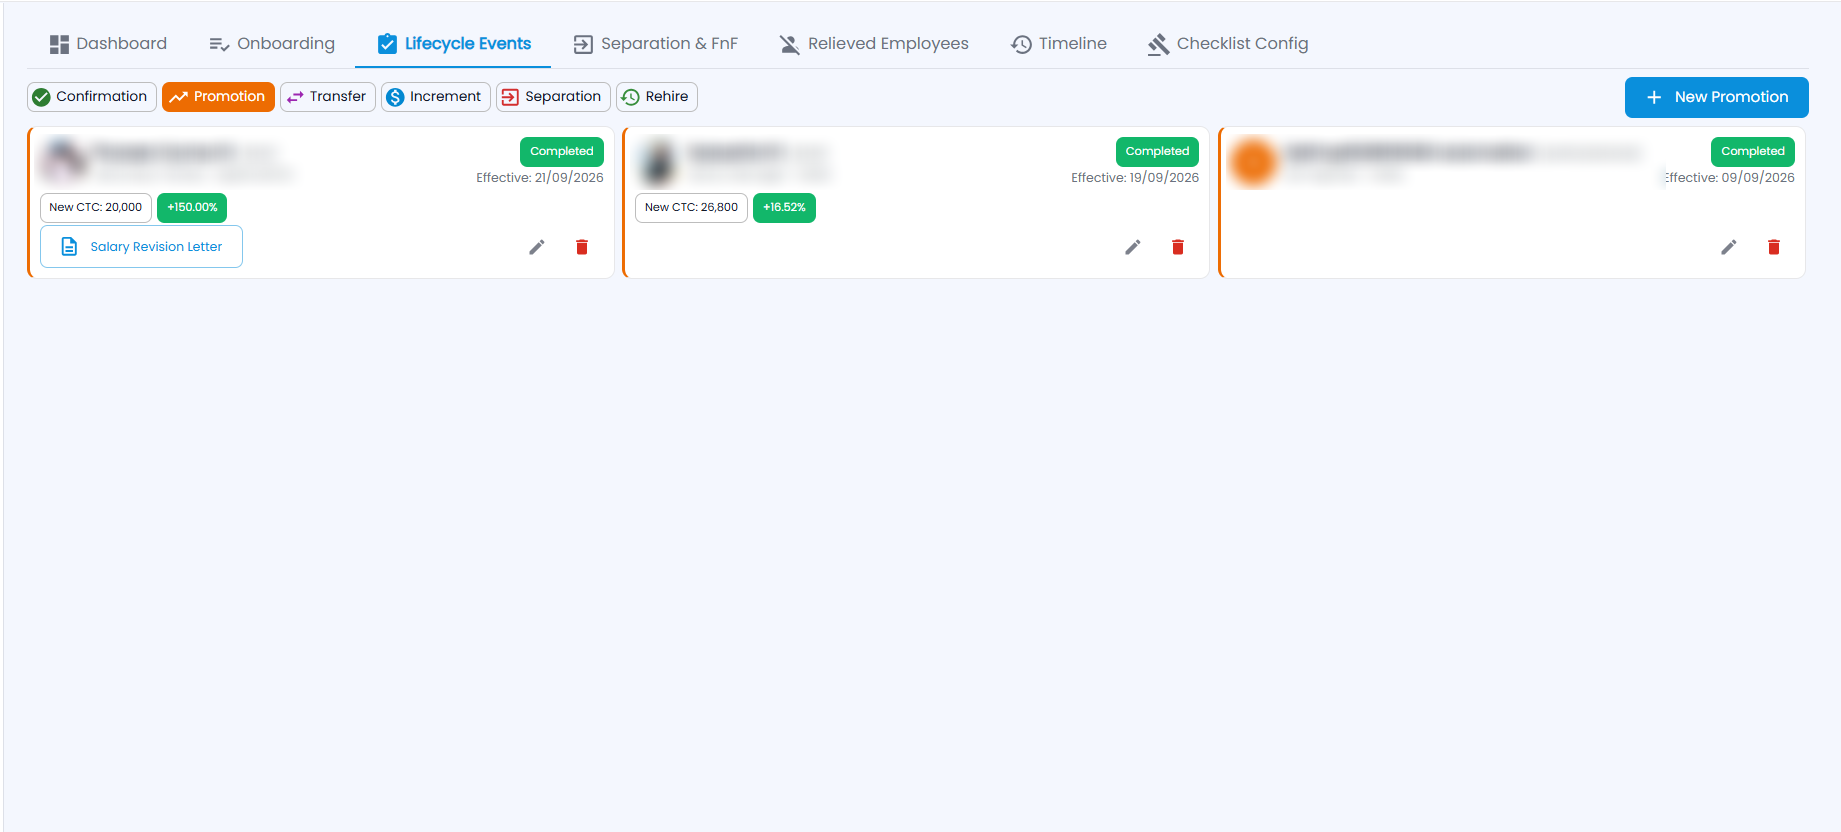
Task: Filter by Confirmation events
Action: click(x=92, y=97)
